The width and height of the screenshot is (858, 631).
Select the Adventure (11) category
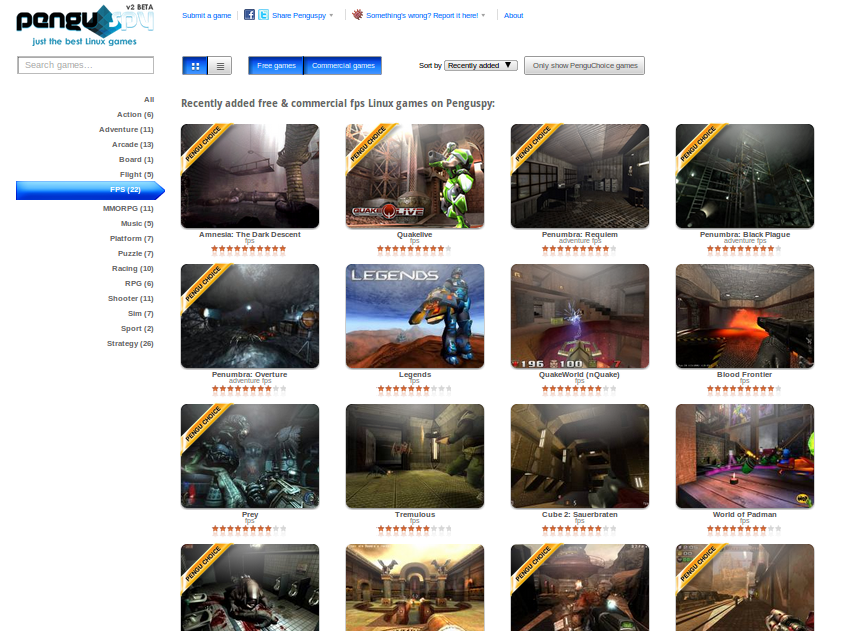126,130
